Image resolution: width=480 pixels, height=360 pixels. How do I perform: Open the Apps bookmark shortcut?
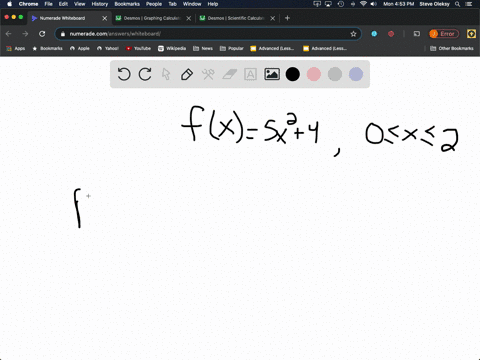[x=16, y=48]
